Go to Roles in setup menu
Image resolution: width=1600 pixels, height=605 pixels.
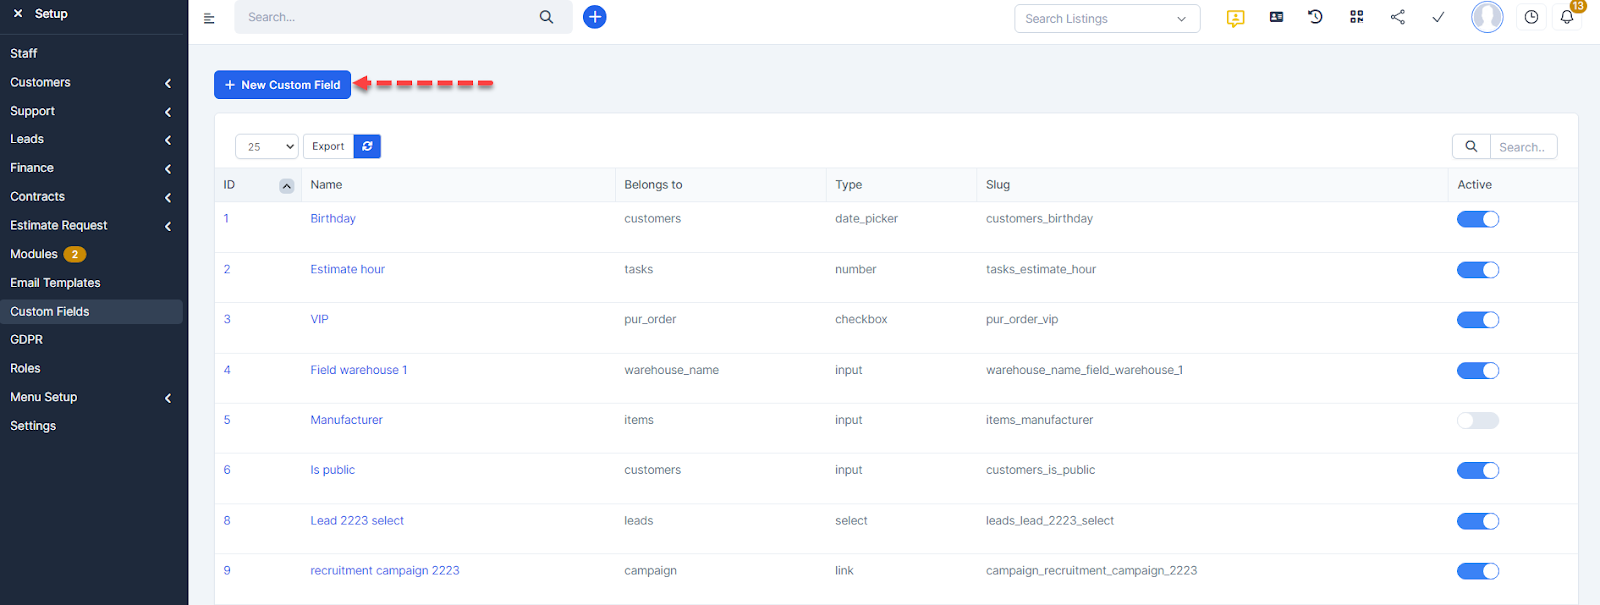click(25, 368)
